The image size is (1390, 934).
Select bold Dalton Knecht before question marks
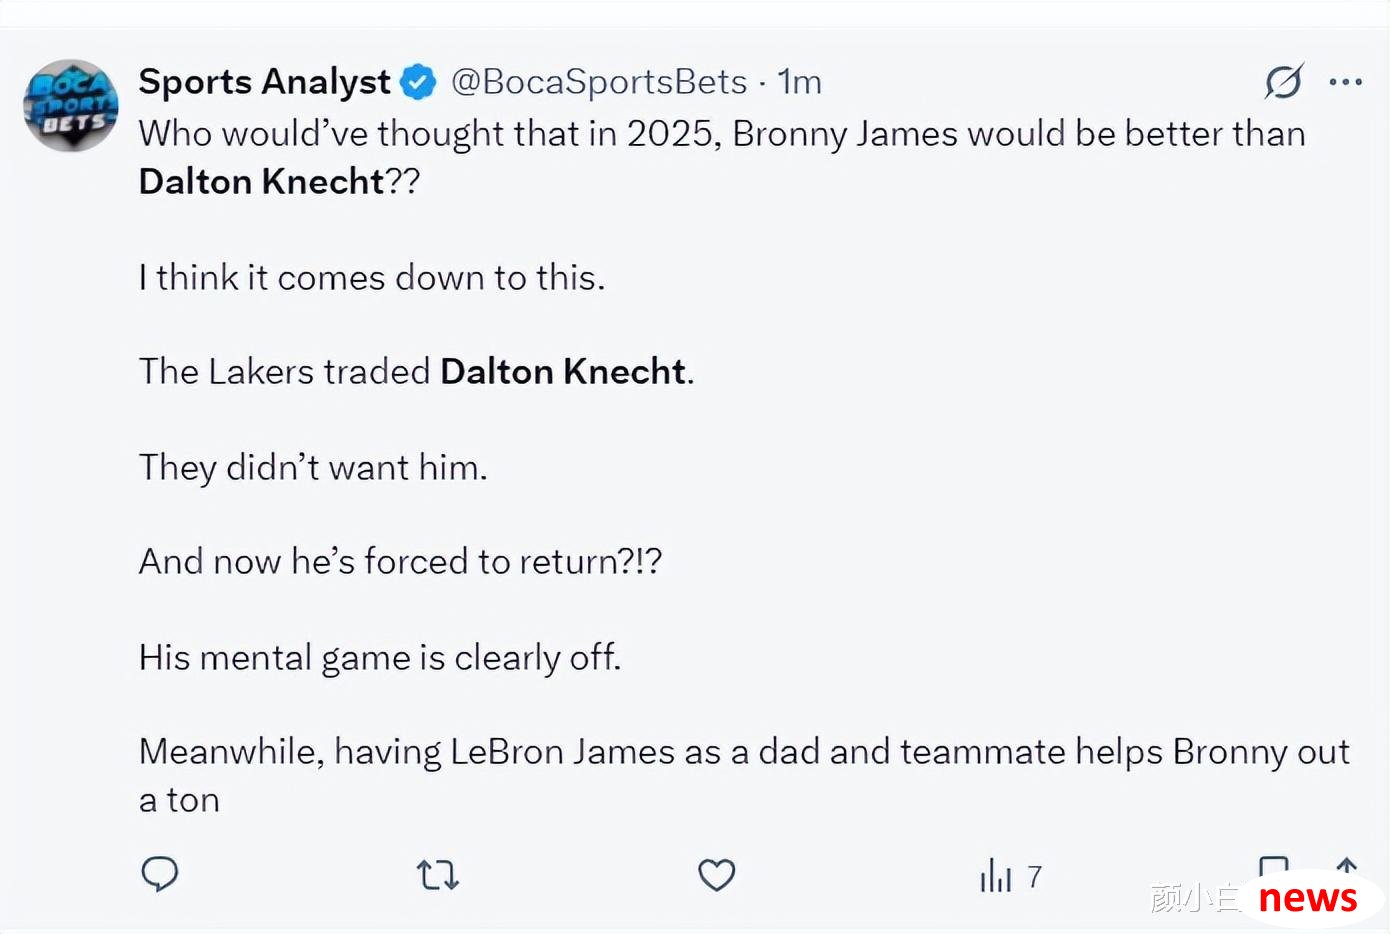coord(262,181)
